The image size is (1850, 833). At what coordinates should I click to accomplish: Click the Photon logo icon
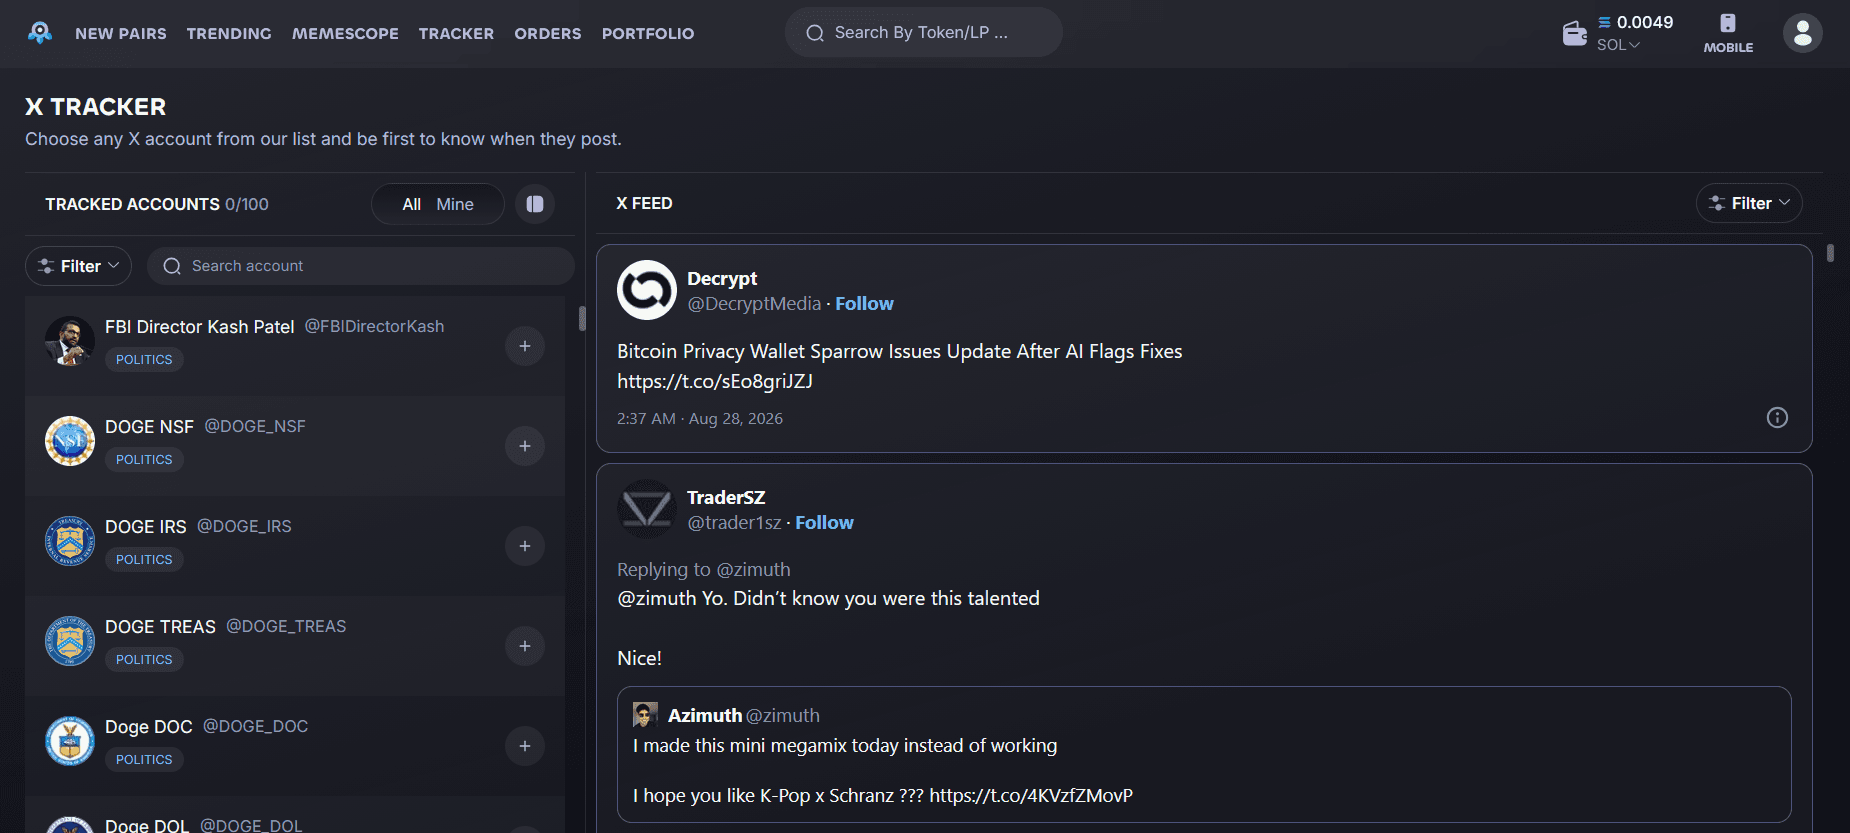point(40,33)
